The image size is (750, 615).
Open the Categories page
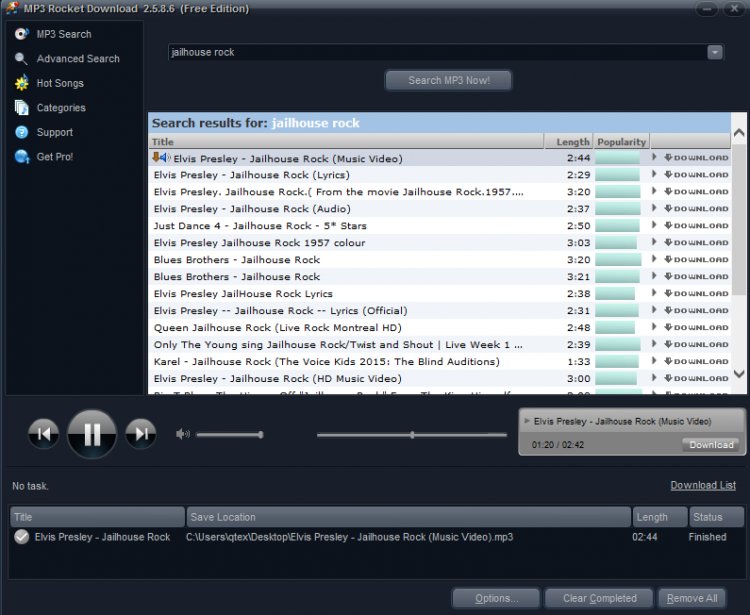[61, 108]
